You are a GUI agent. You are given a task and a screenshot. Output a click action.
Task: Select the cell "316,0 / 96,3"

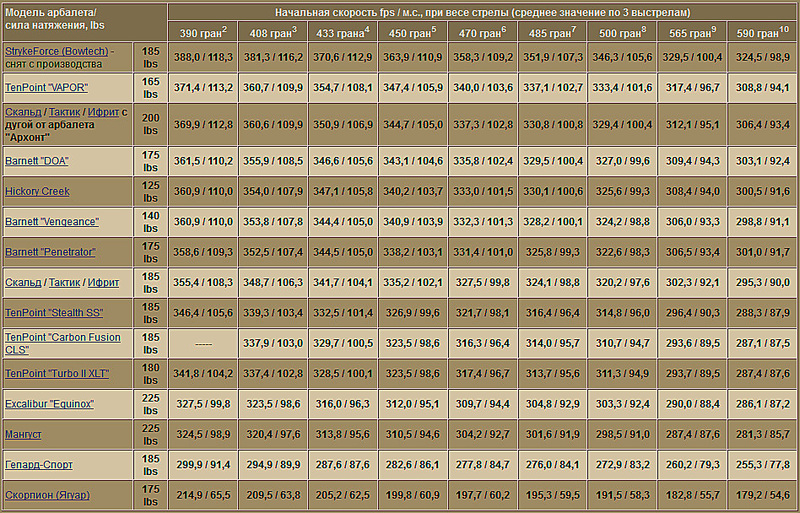[343, 404]
